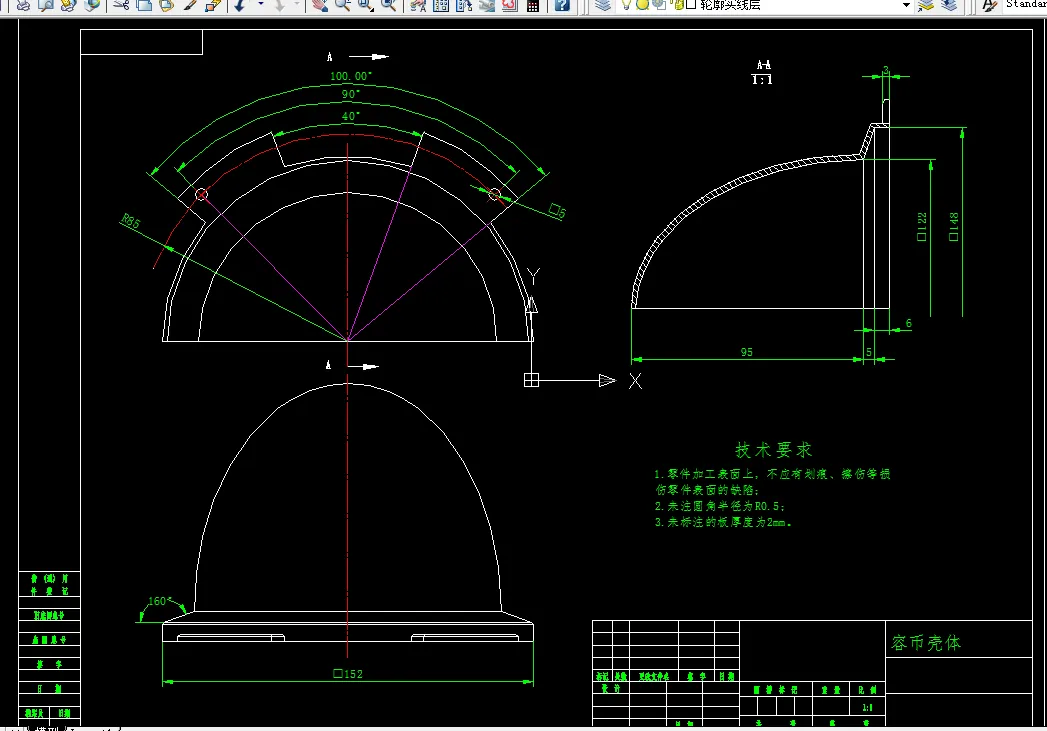Image resolution: width=1047 pixels, height=731 pixels.
Task: Toggle the layer on/off light bulb
Action: point(626,5)
